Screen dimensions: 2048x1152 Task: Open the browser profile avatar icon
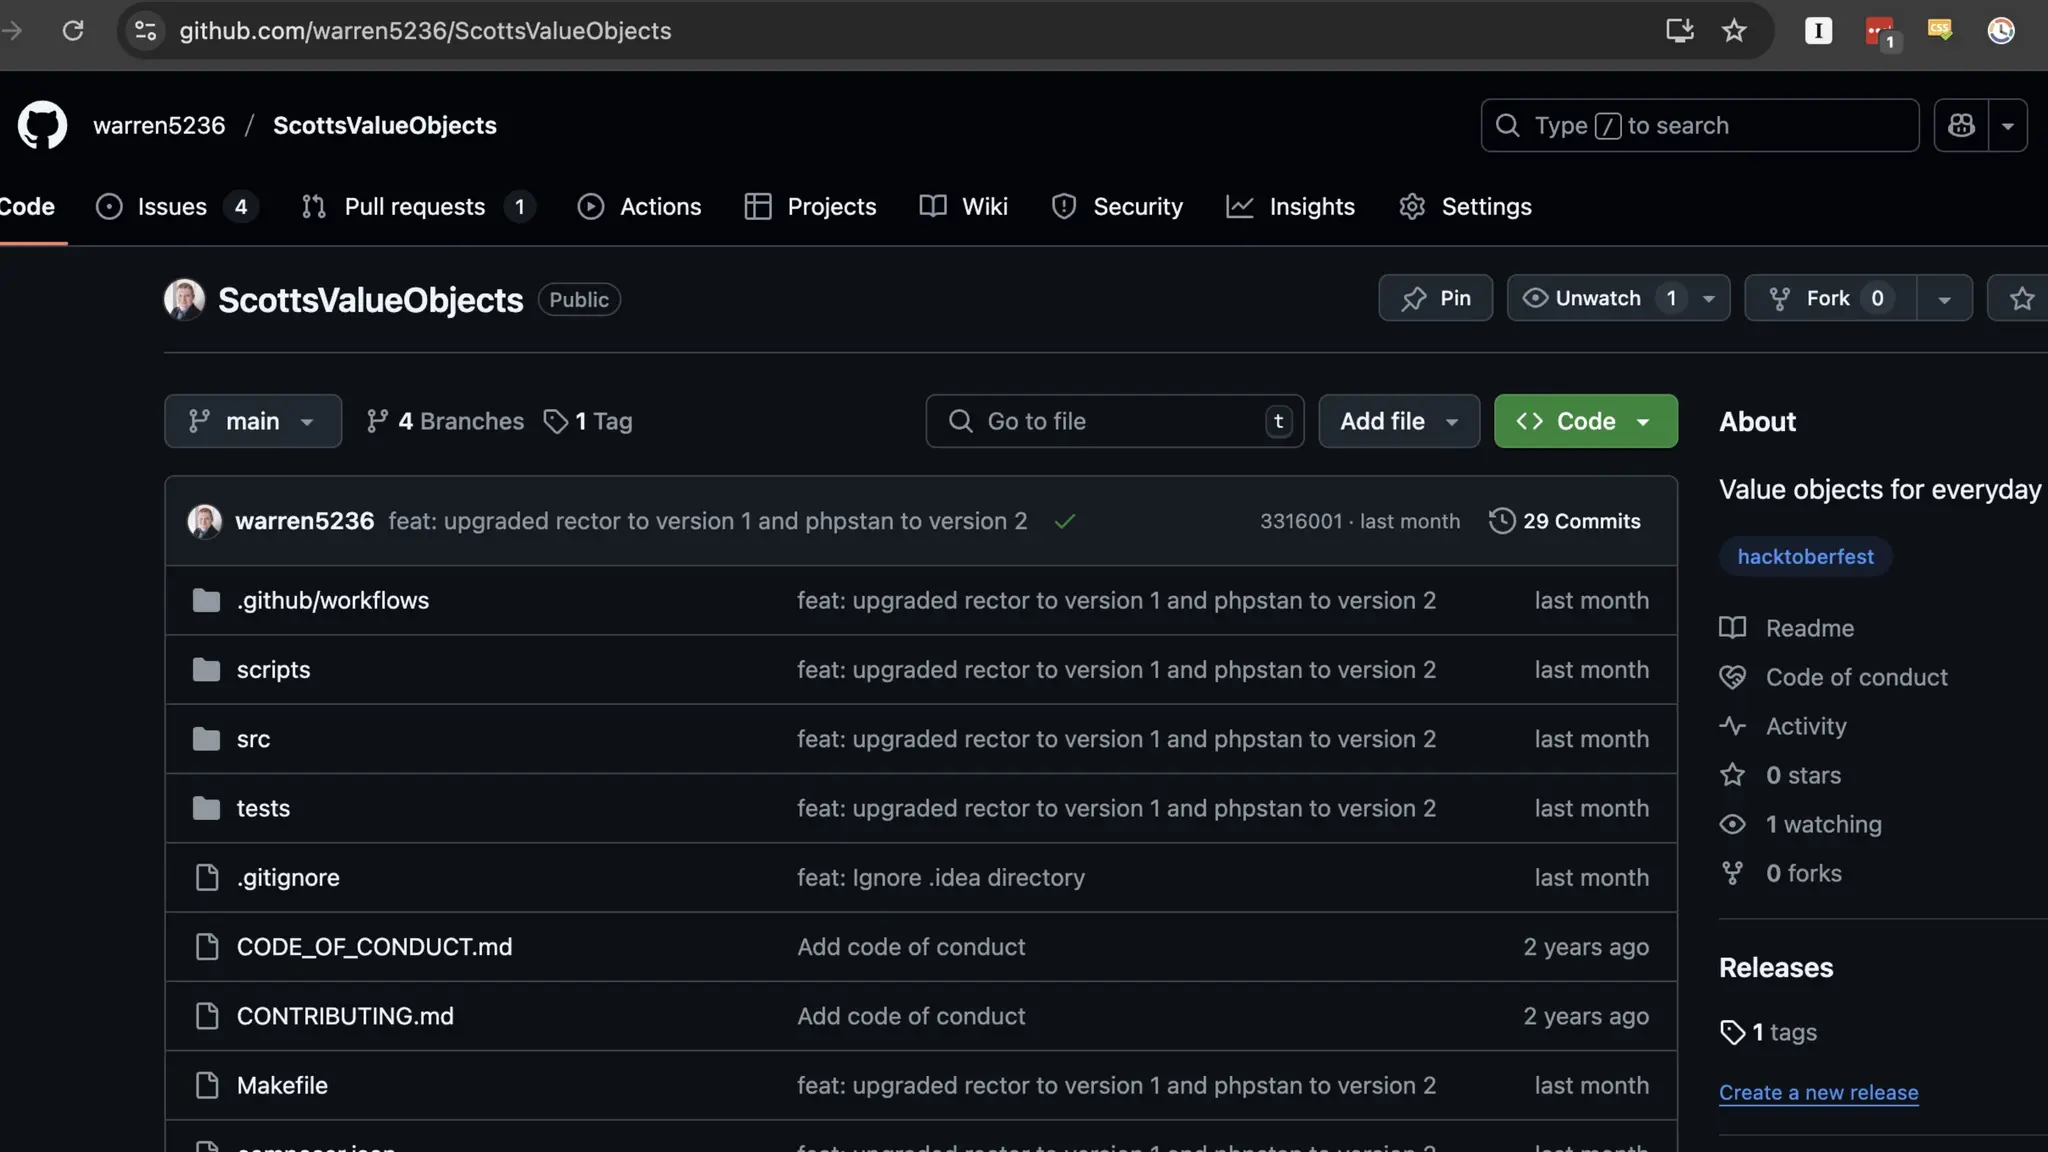click(2001, 31)
